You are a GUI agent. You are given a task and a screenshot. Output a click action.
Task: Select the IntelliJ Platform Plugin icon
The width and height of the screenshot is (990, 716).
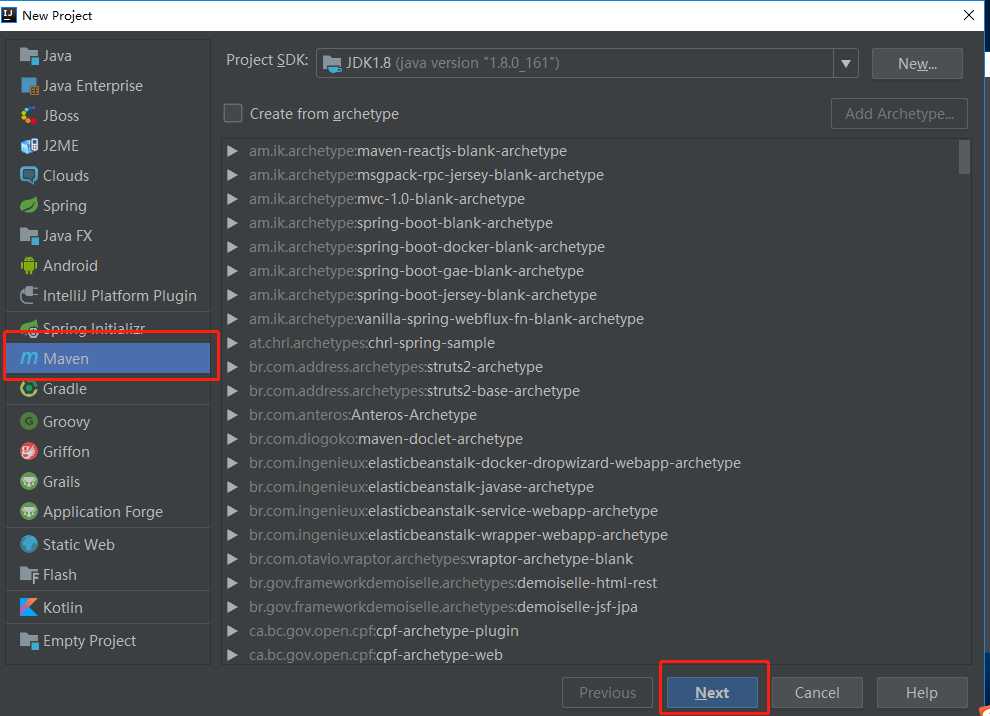point(29,295)
